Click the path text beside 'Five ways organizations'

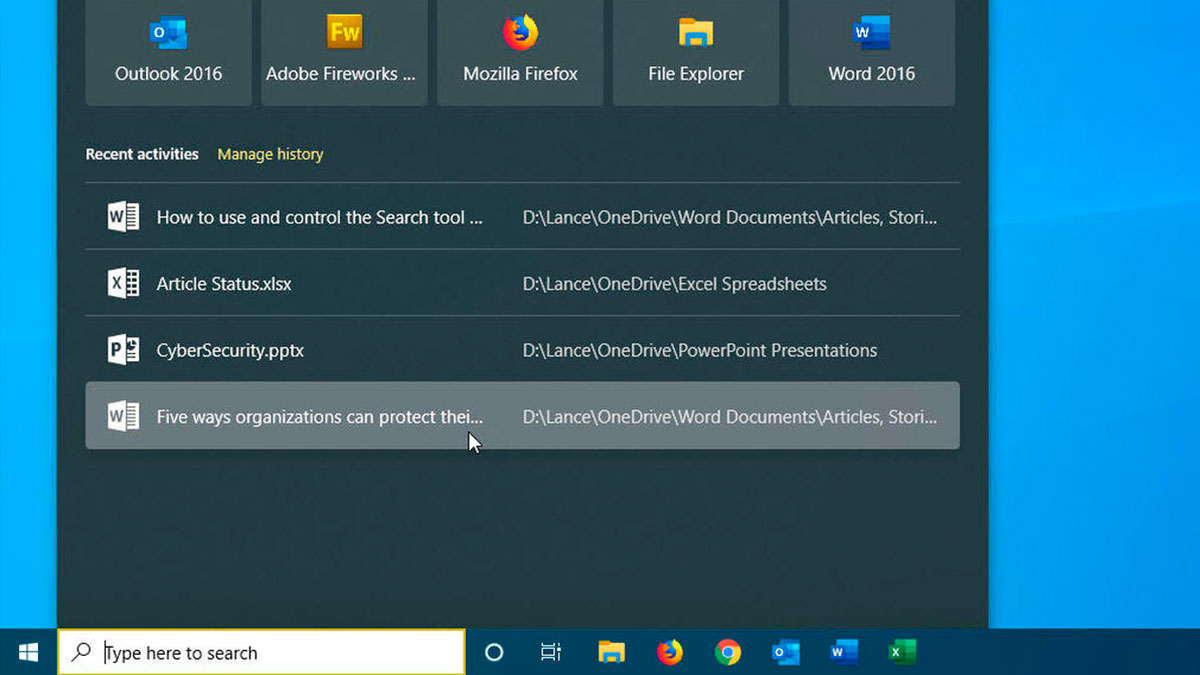tap(730, 417)
